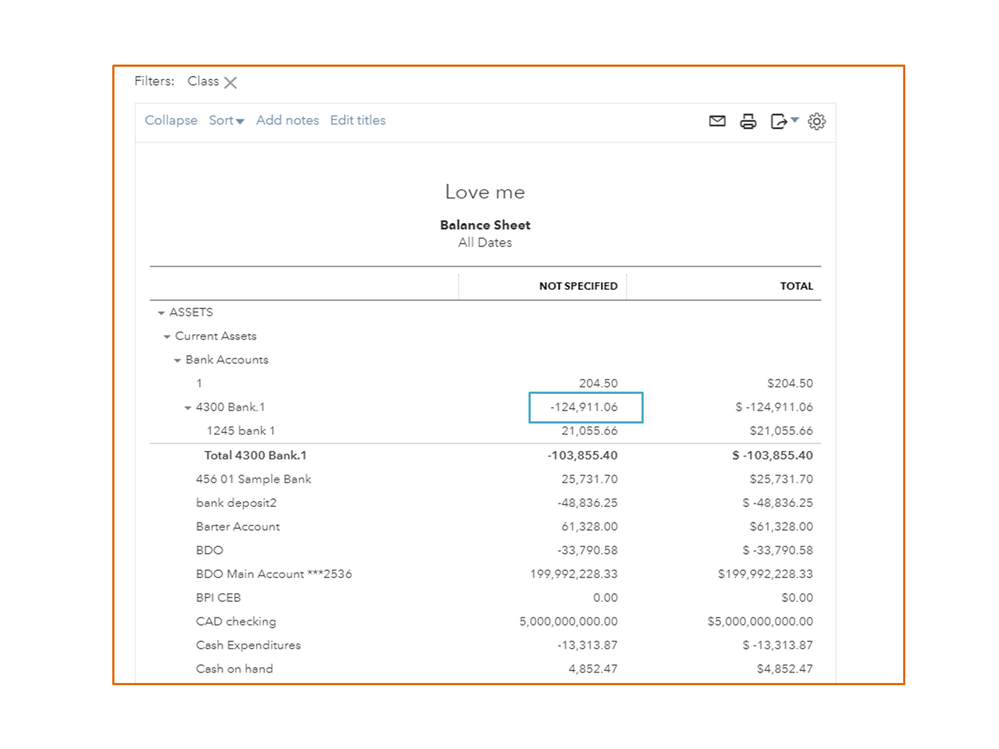Image resolution: width=999 pixels, height=749 pixels.
Task: Open report settings gear icon
Action: point(817,121)
